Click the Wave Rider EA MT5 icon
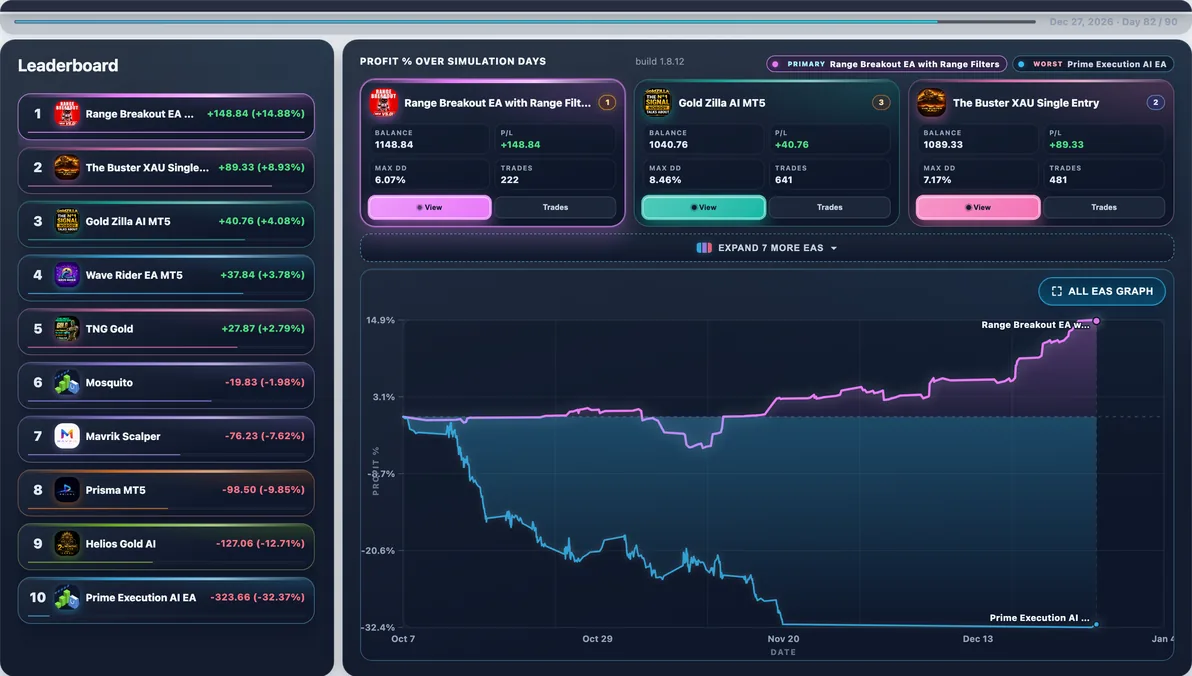 click(67, 275)
